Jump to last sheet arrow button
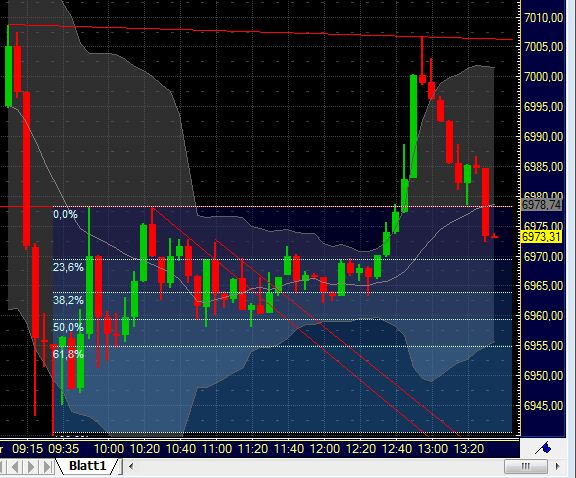The image size is (576, 478). point(47,467)
